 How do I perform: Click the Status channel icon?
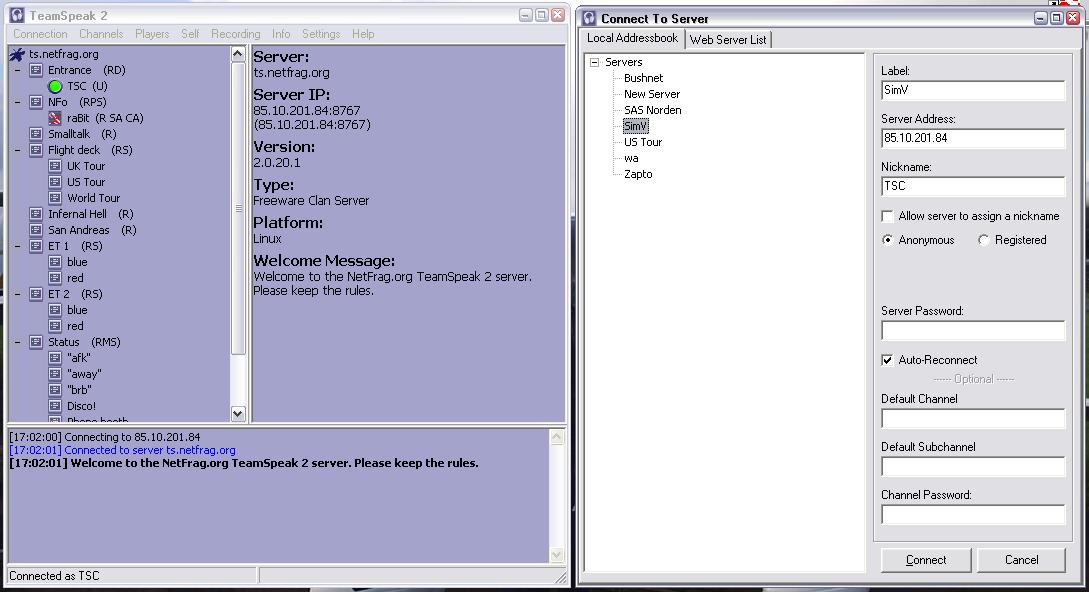(x=36, y=342)
